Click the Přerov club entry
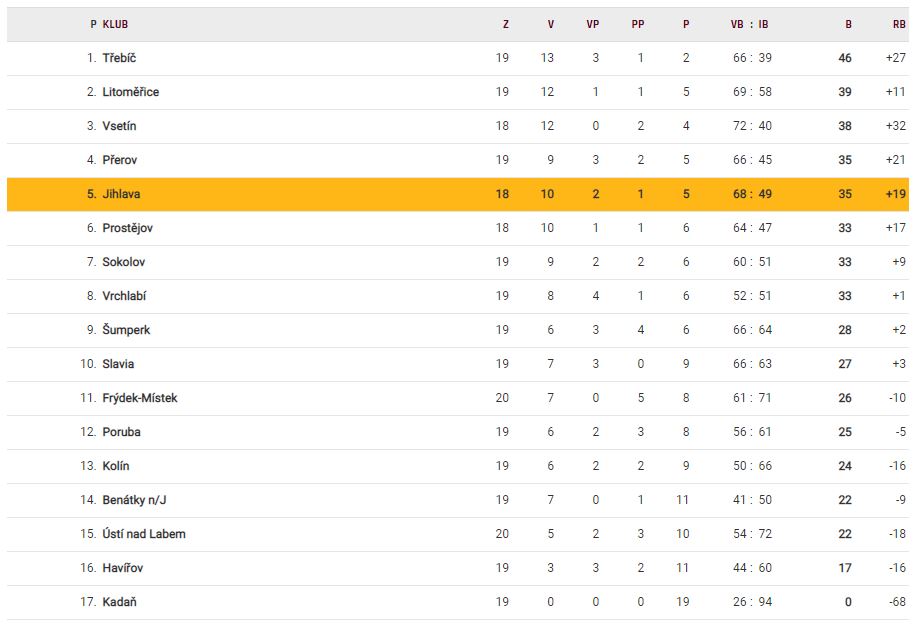Image resolution: width=917 pixels, height=626 pixels. coord(119,160)
